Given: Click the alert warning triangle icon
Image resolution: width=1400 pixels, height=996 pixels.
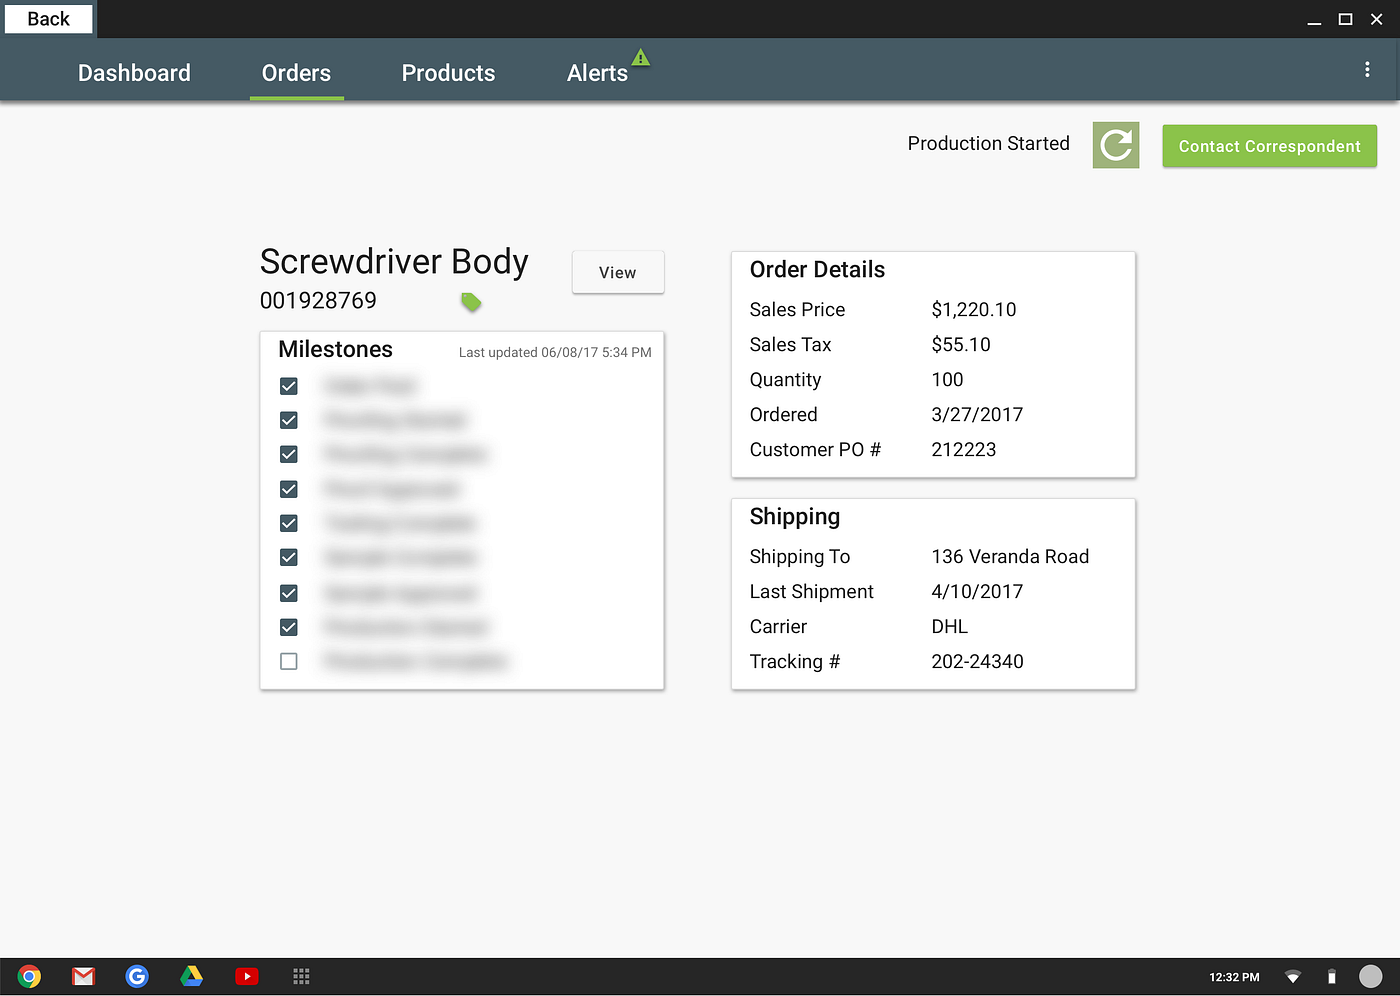Looking at the screenshot, I should 641,57.
